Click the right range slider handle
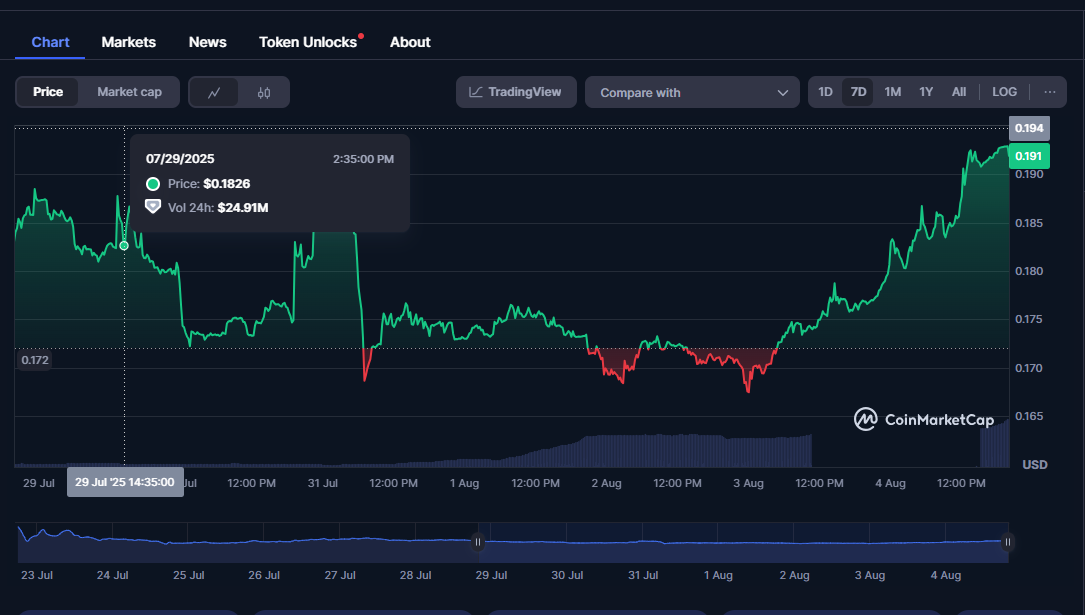1085x615 pixels. coord(1008,542)
